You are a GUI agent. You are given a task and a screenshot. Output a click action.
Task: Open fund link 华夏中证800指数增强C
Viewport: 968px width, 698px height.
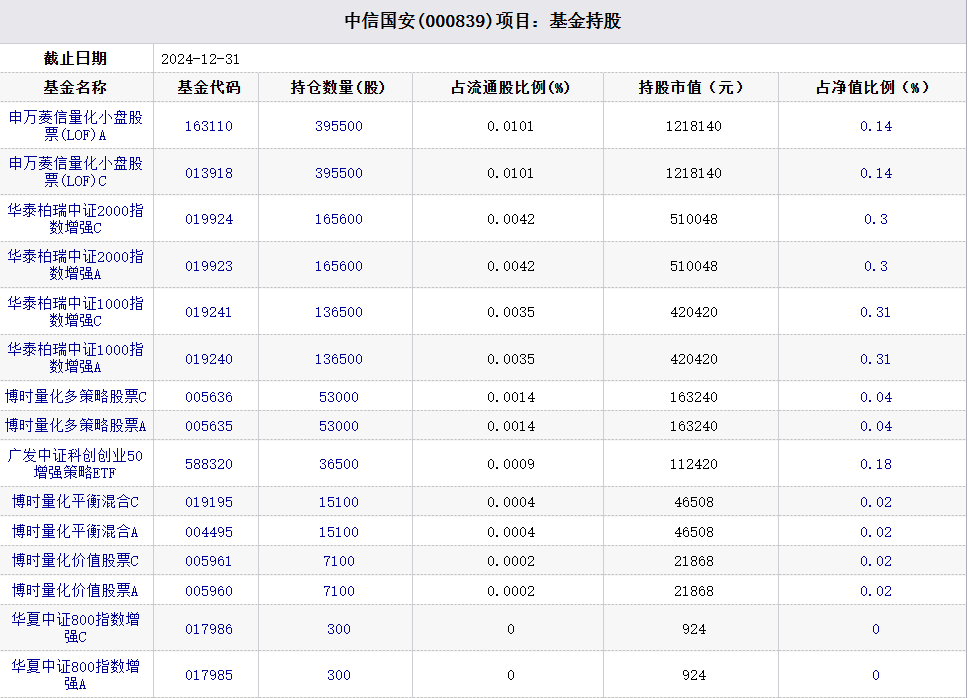pos(76,628)
